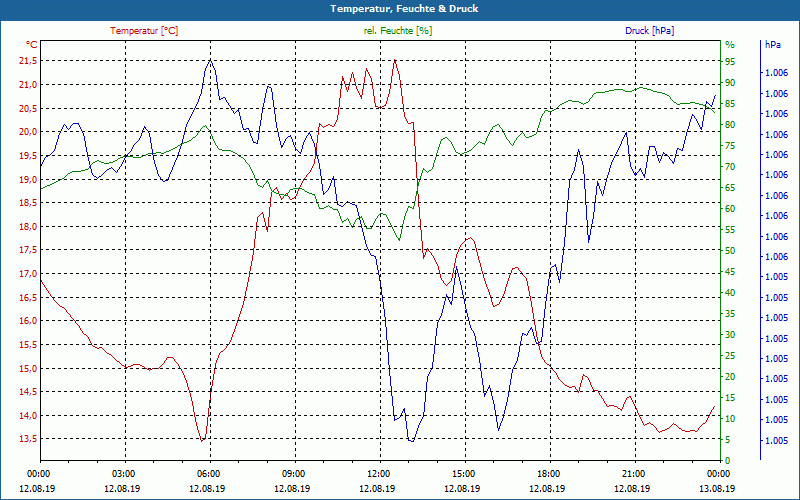This screenshot has height=500, width=800.
Task: Click the '17,0' temperature axis value
Action: click(28, 273)
